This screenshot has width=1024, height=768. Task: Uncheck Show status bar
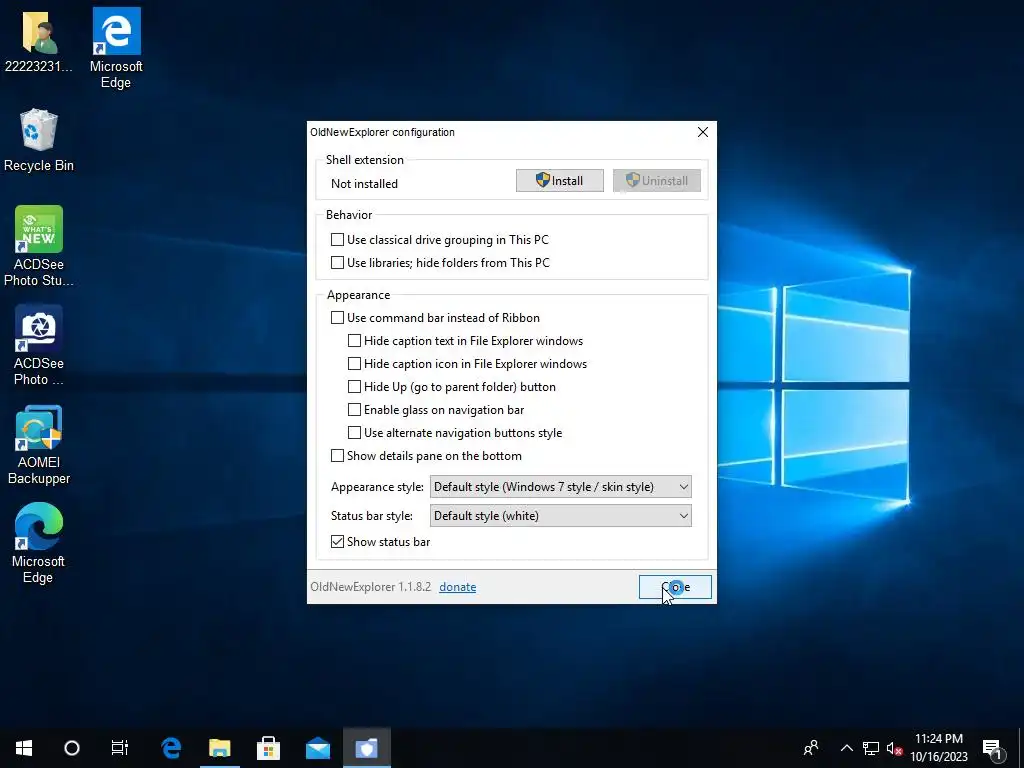338,541
